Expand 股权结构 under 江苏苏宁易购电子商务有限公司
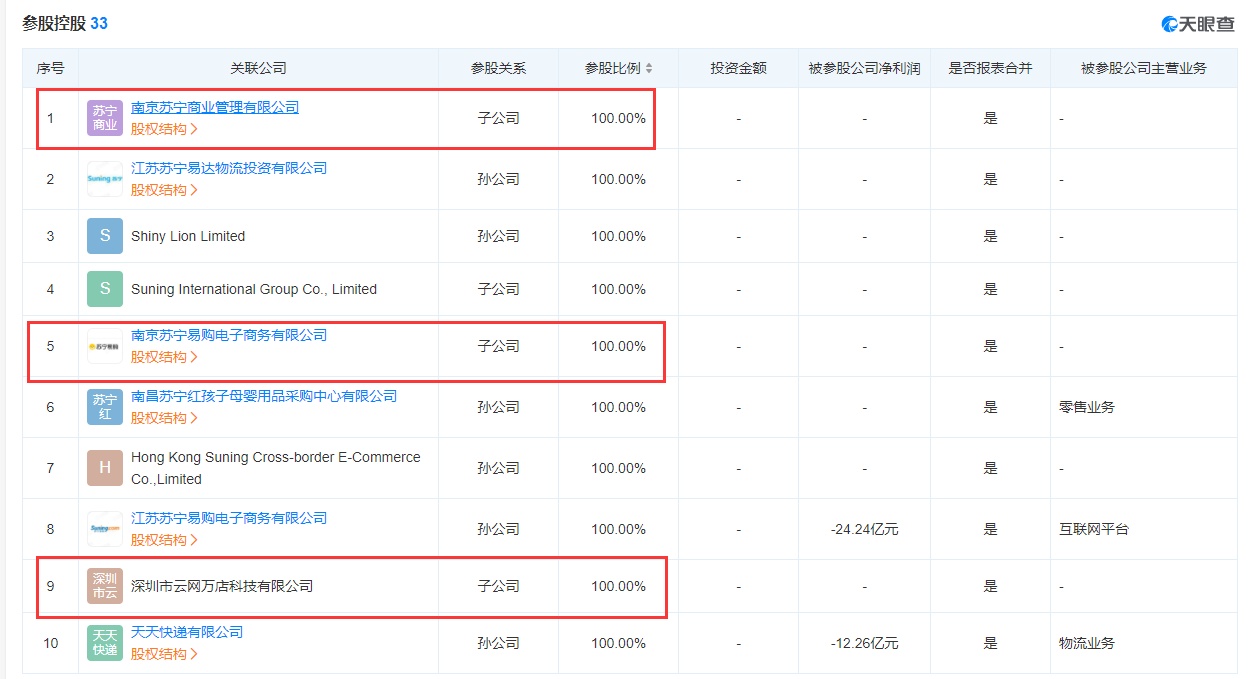The width and height of the screenshot is (1249, 679). [164, 540]
